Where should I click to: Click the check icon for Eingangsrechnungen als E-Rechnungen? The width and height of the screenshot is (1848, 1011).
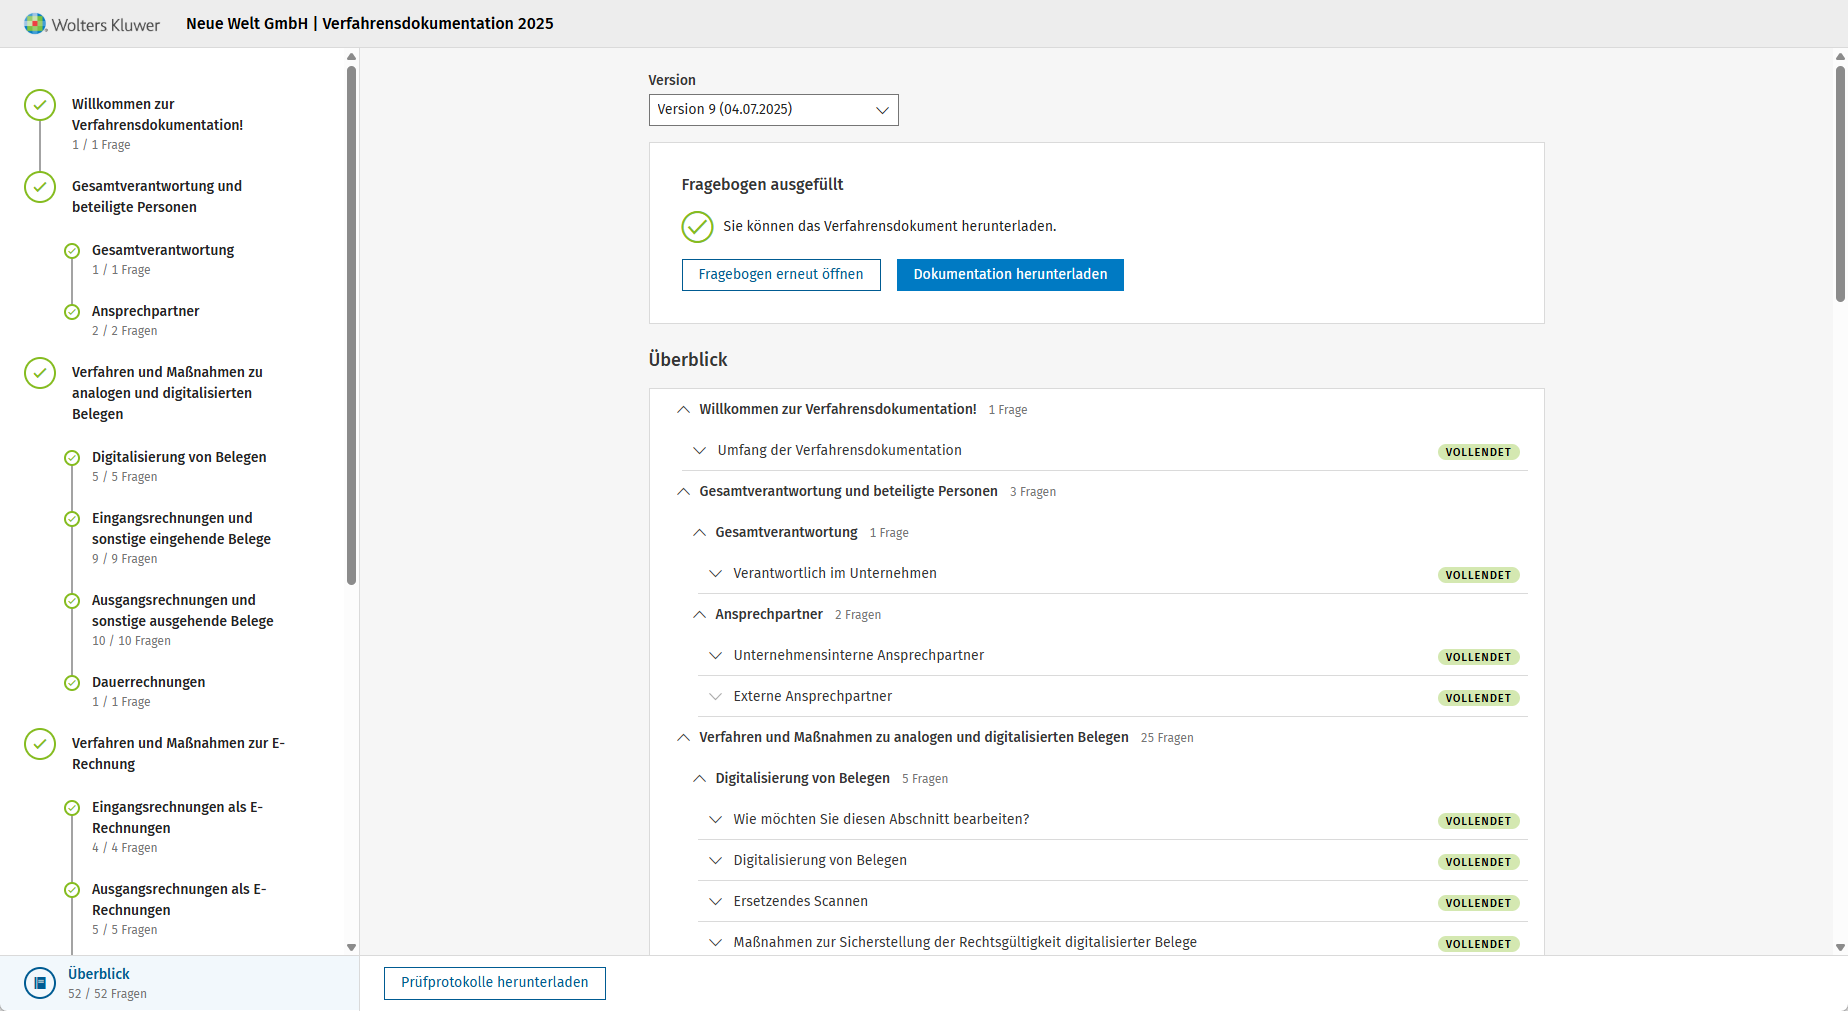[x=72, y=808]
